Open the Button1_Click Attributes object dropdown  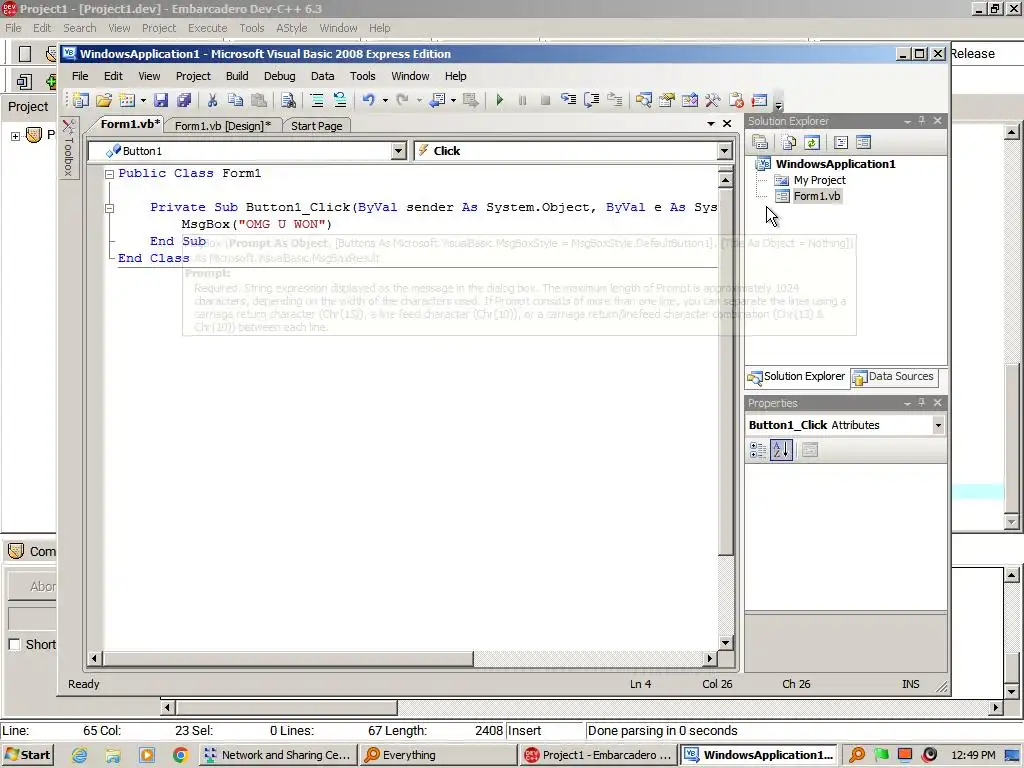pyautogui.click(x=938, y=425)
